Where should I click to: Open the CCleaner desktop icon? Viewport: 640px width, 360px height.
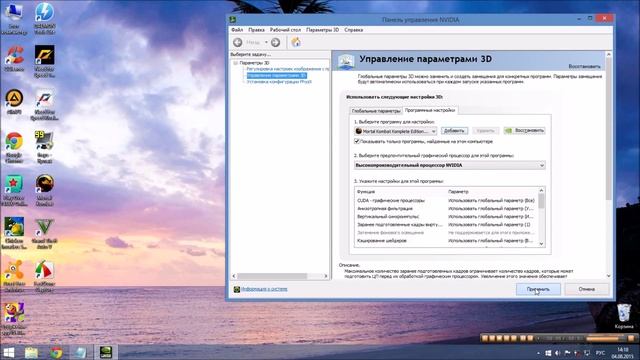14,58
